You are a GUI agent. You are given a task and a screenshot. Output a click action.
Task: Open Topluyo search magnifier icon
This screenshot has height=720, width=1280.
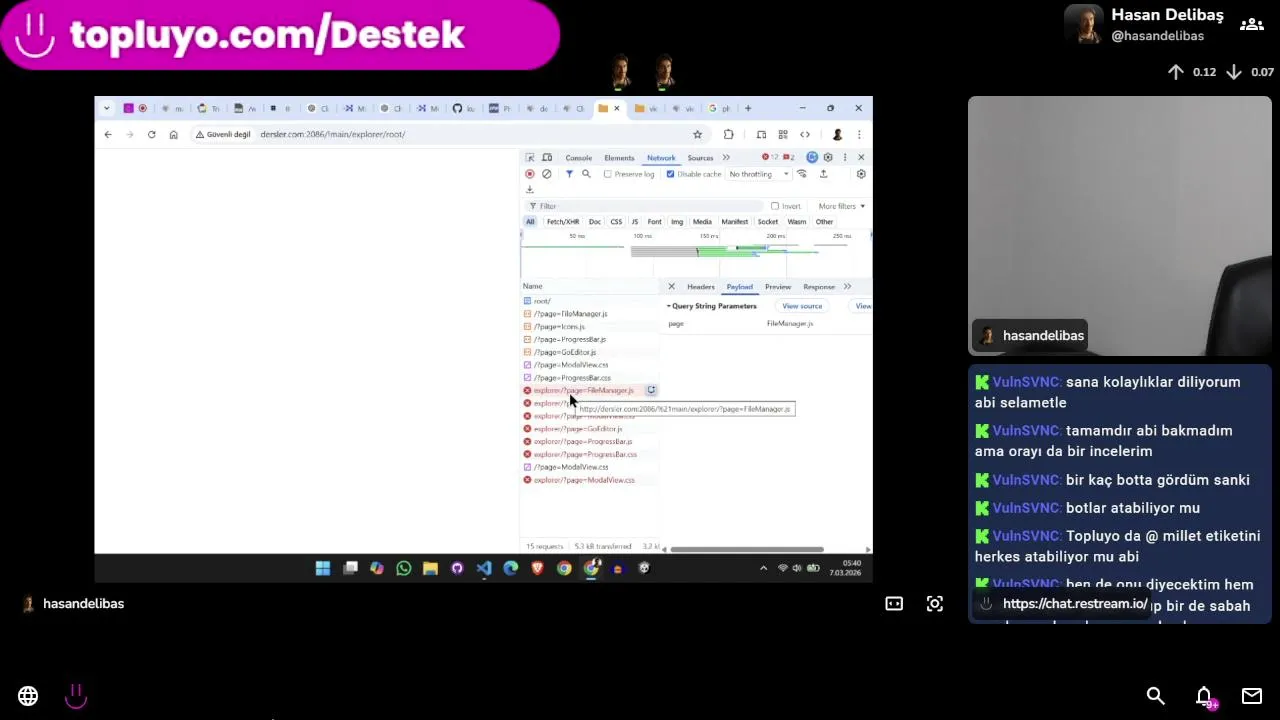point(1156,696)
